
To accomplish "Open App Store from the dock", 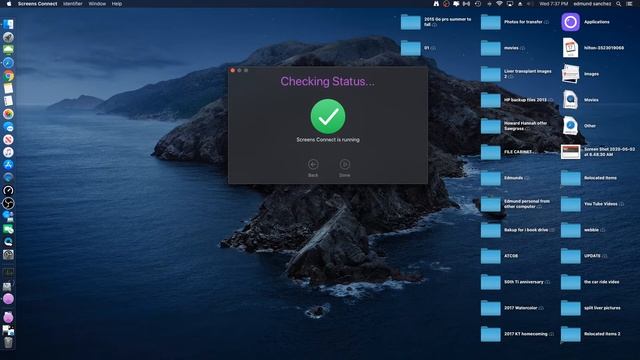I will [8, 165].
